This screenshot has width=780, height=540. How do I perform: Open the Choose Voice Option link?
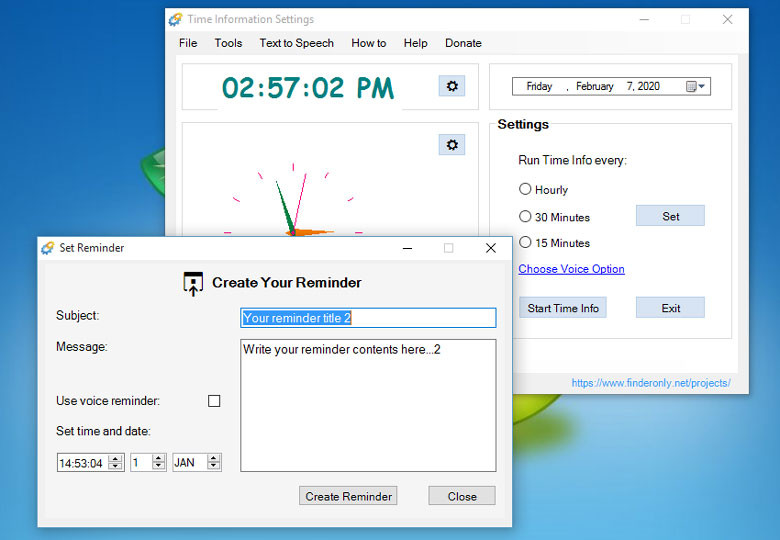point(571,269)
